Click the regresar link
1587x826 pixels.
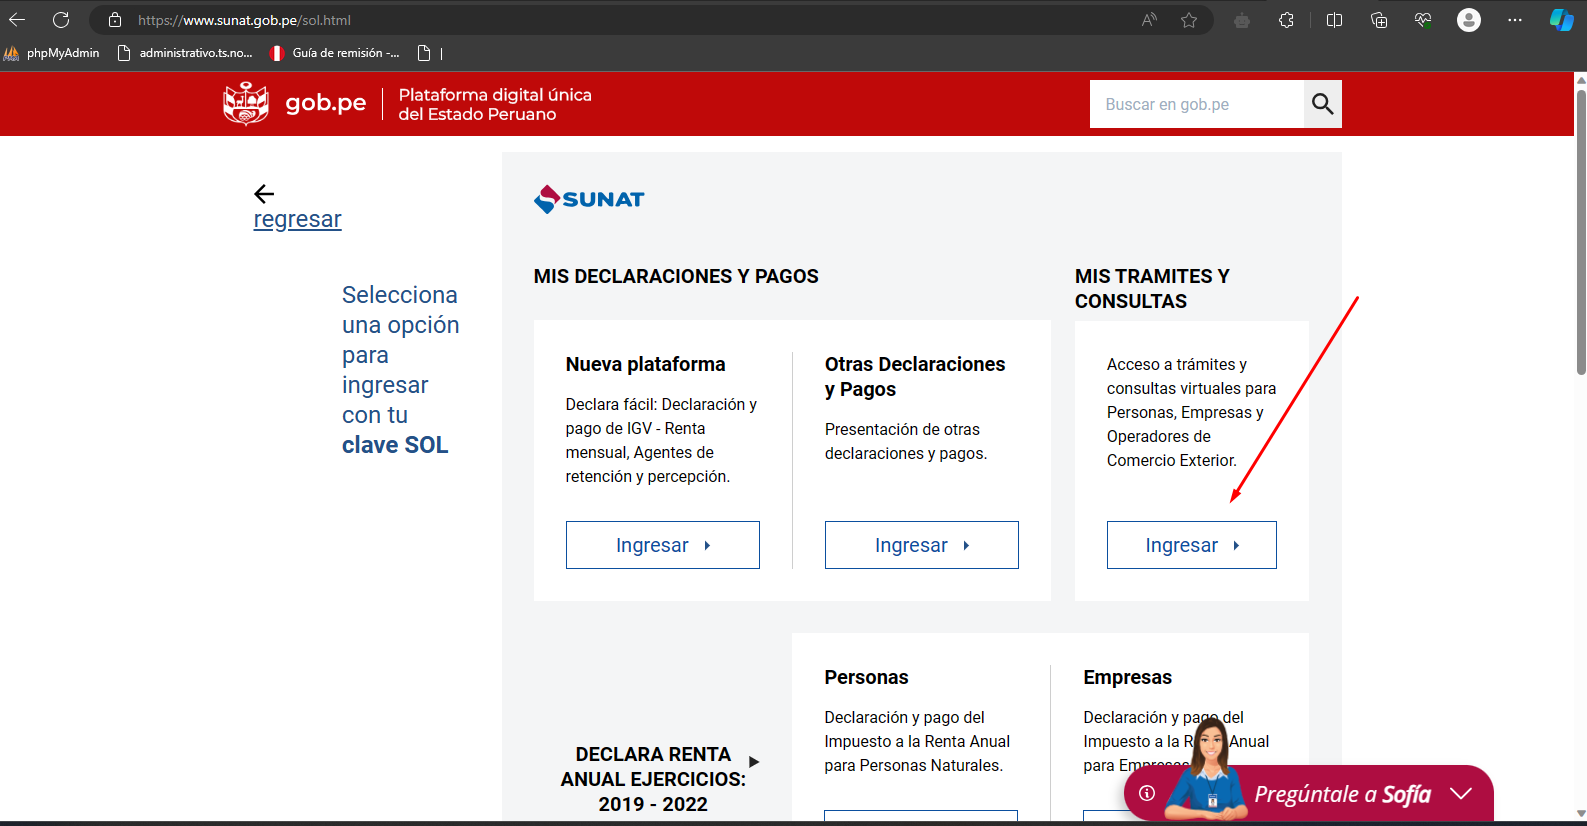[x=297, y=219]
